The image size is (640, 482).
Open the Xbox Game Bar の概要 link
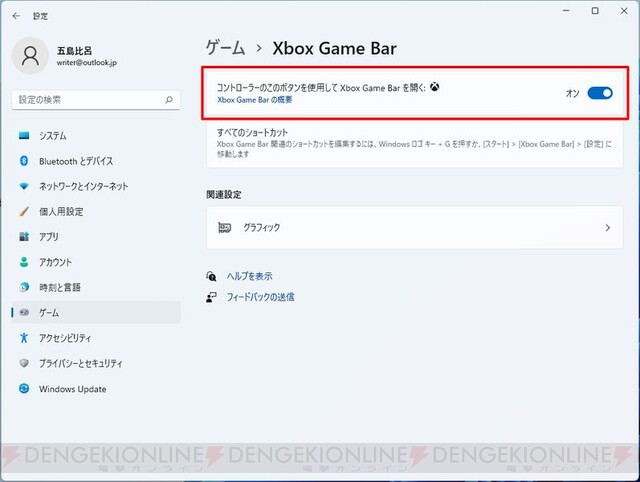[x=255, y=100]
